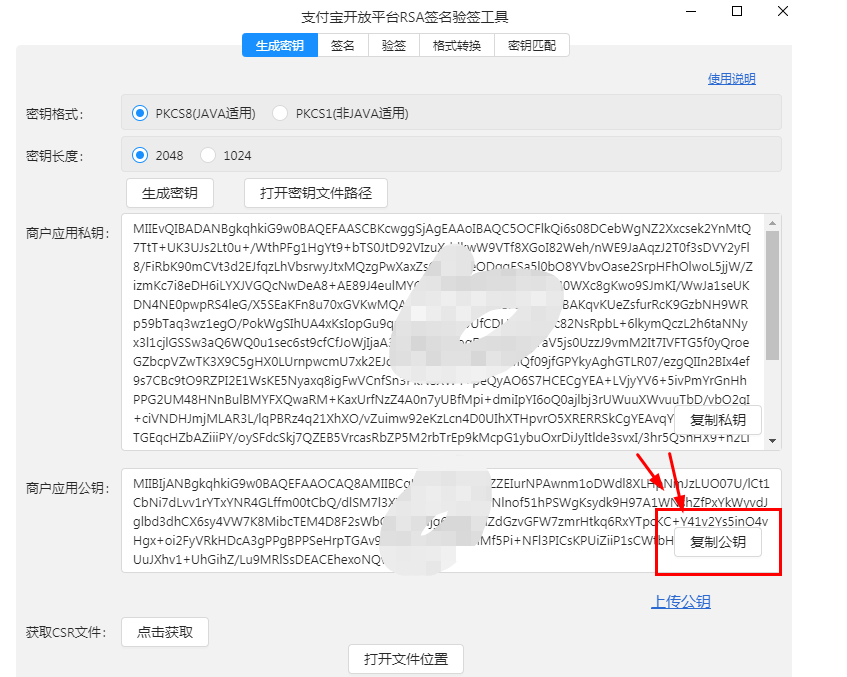Image resolution: width=847 pixels, height=677 pixels.
Task: Switch to the 格式转换 tab
Action: [x=457, y=45]
